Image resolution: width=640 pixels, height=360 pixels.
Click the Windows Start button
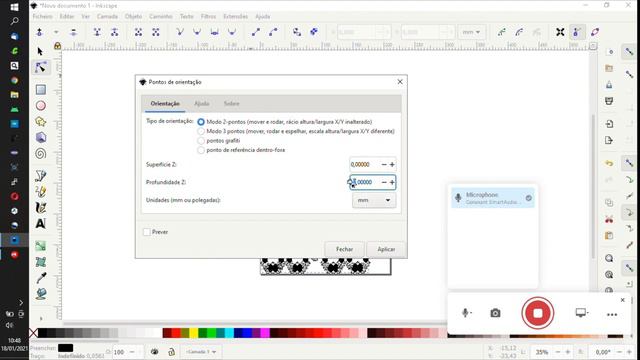point(14,7)
